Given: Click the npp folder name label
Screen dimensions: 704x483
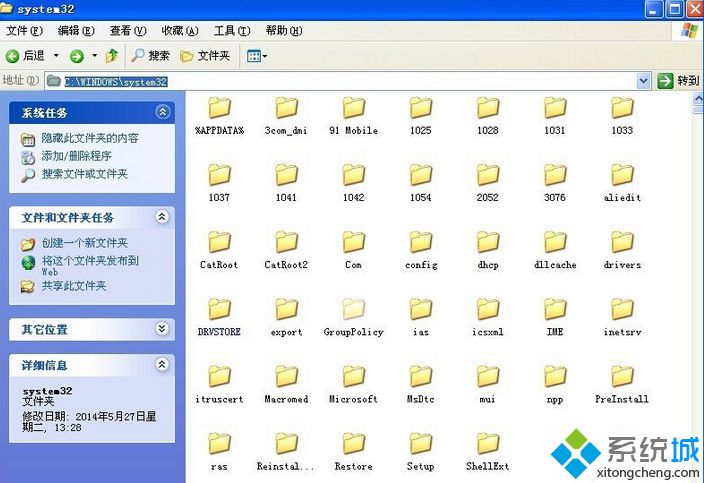Looking at the screenshot, I should (555, 400).
